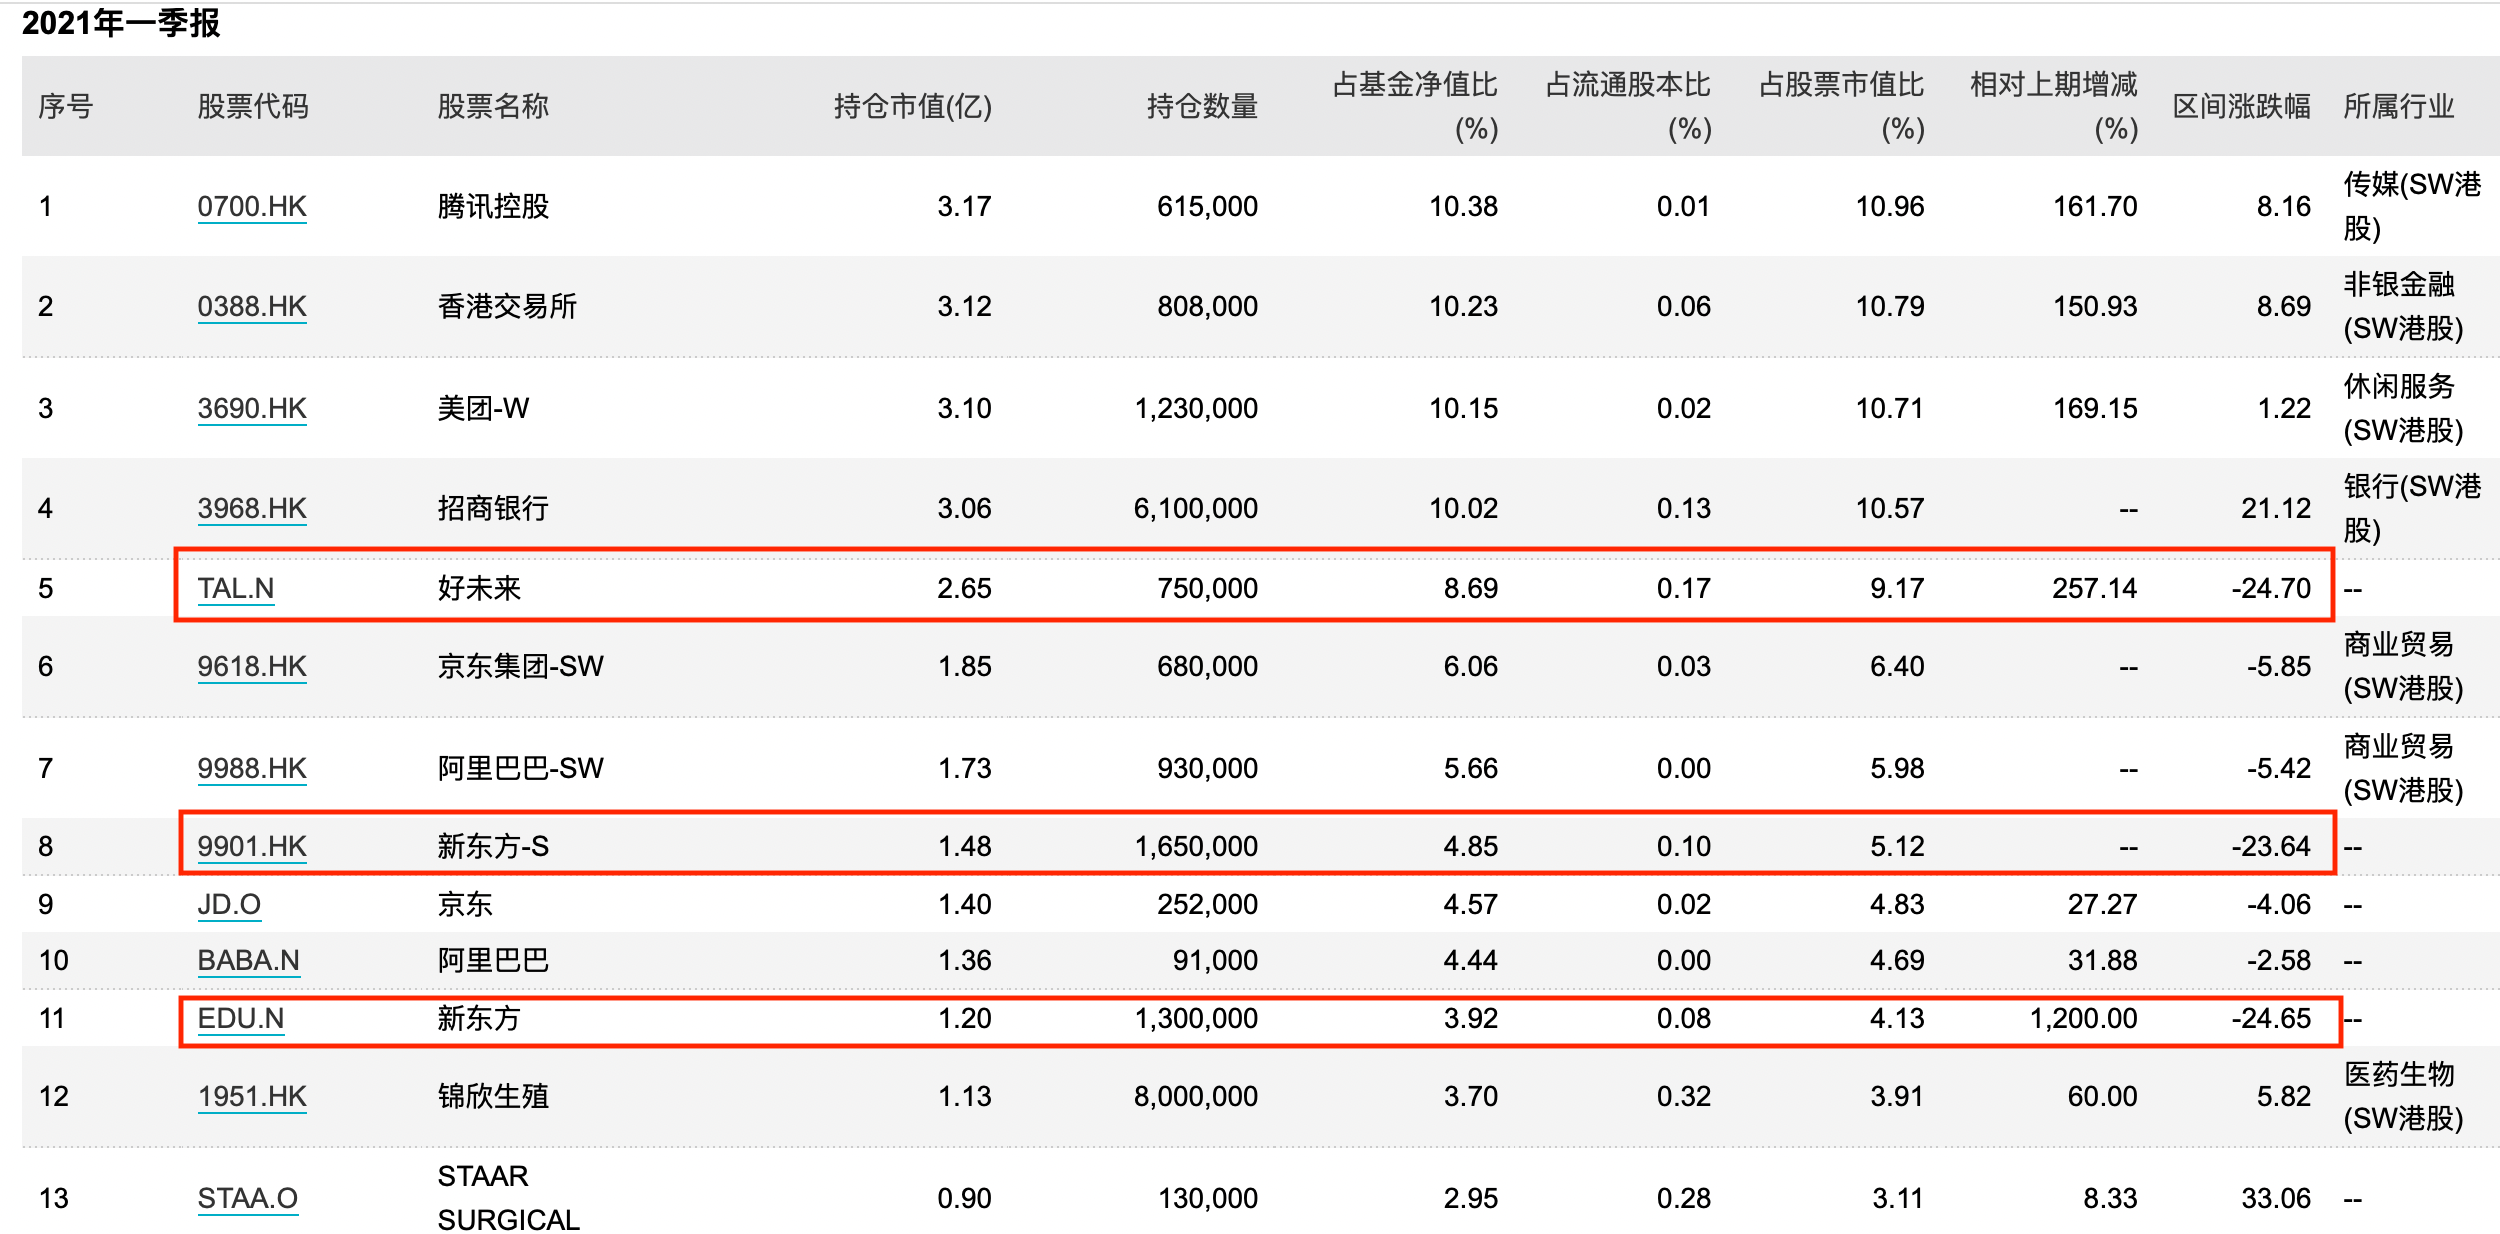Viewport: 2500px width, 1234px height.
Task: Click the 非银金融(SW港股) industry cell
Action: click(x=2403, y=306)
